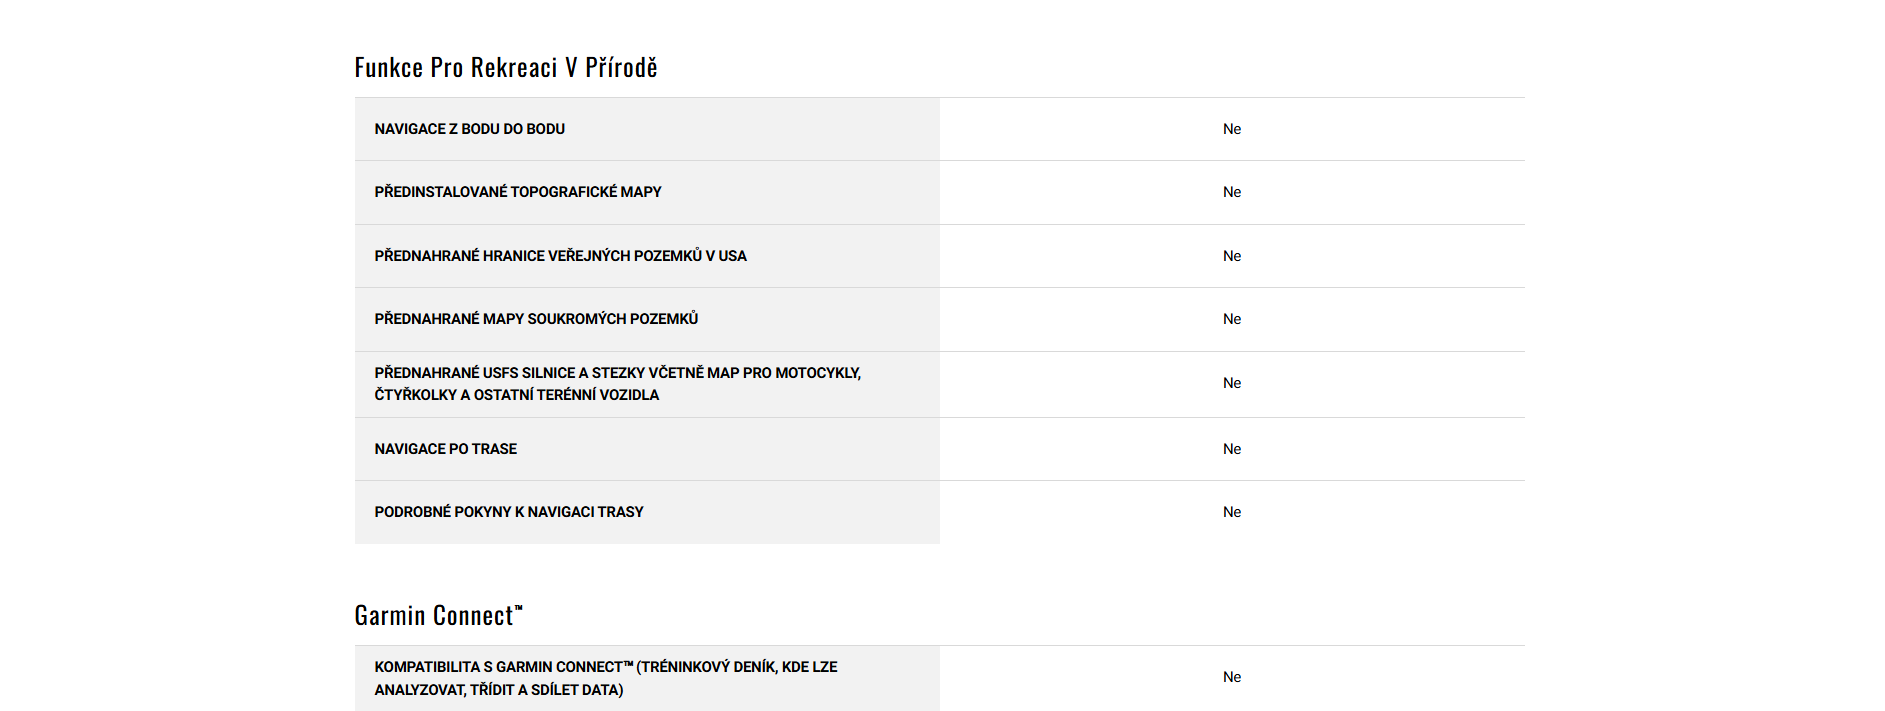This screenshot has width=1885, height=711.
Task: Select 'Přednahrané mapy soukromých pozemků' label
Action: 536,319
